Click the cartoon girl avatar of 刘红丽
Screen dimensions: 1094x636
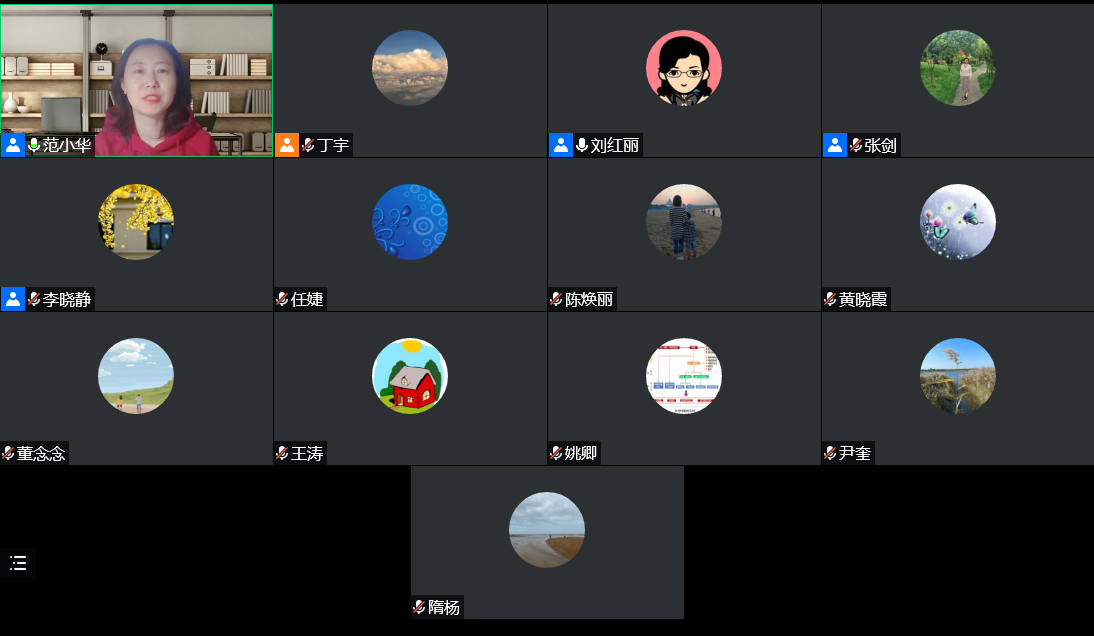pos(684,68)
